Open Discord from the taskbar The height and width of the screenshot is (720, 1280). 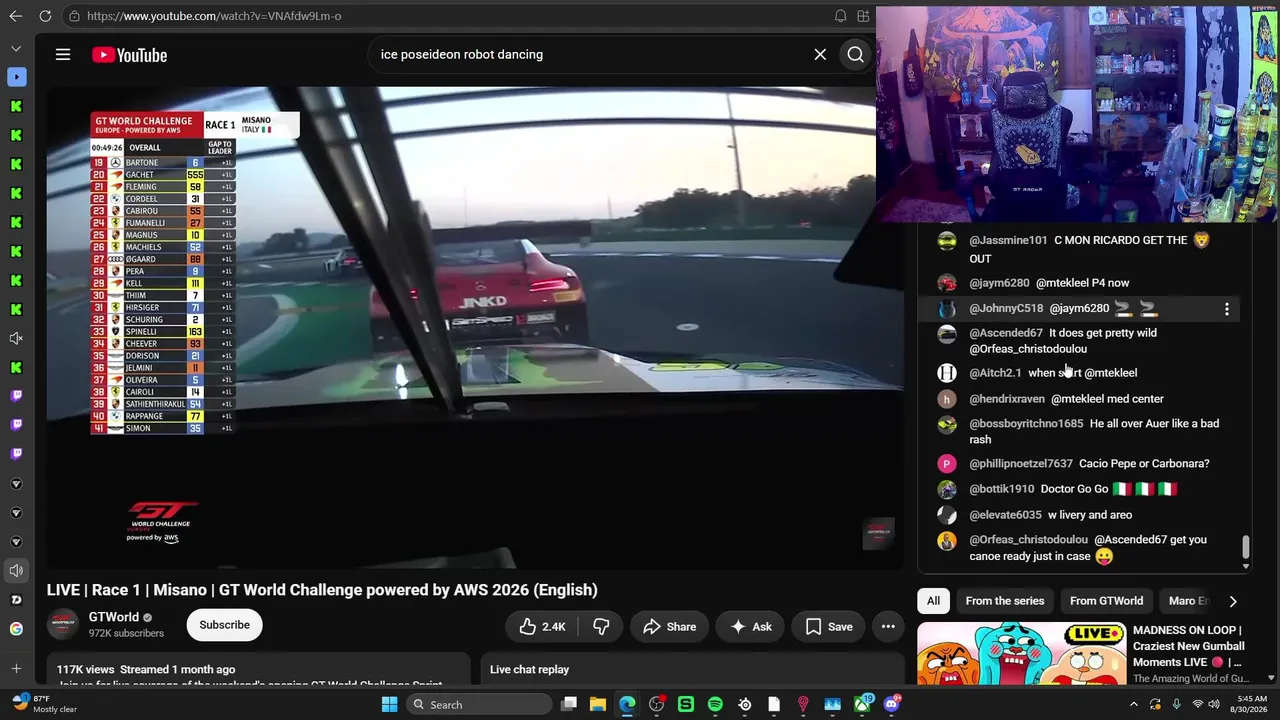[891, 705]
